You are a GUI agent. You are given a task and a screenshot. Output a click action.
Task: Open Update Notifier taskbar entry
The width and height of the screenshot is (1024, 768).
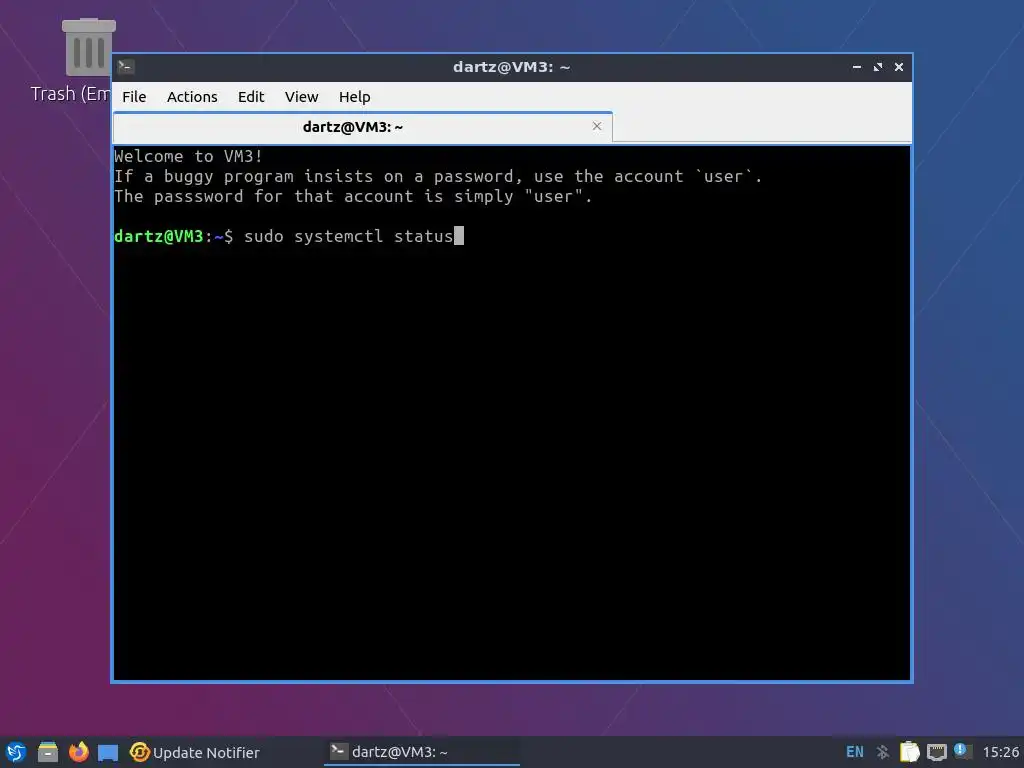pyautogui.click(x=195, y=752)
